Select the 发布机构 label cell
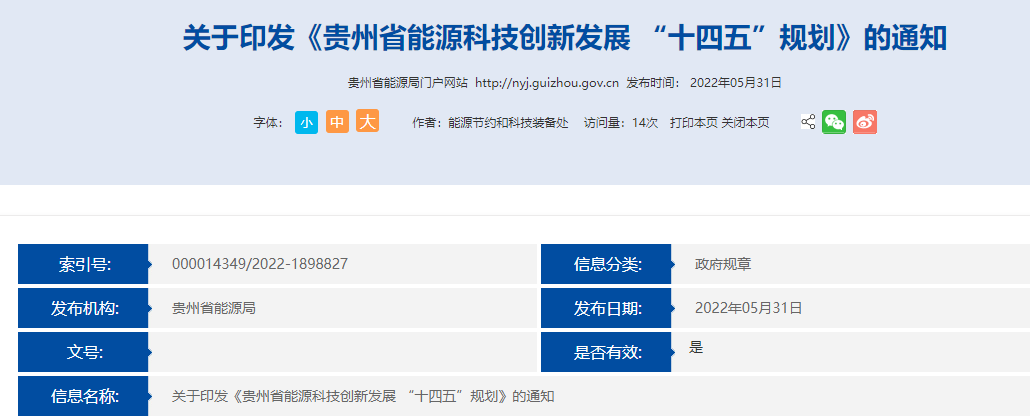This screenshot has height=417, width=1030. pos(84,308)
